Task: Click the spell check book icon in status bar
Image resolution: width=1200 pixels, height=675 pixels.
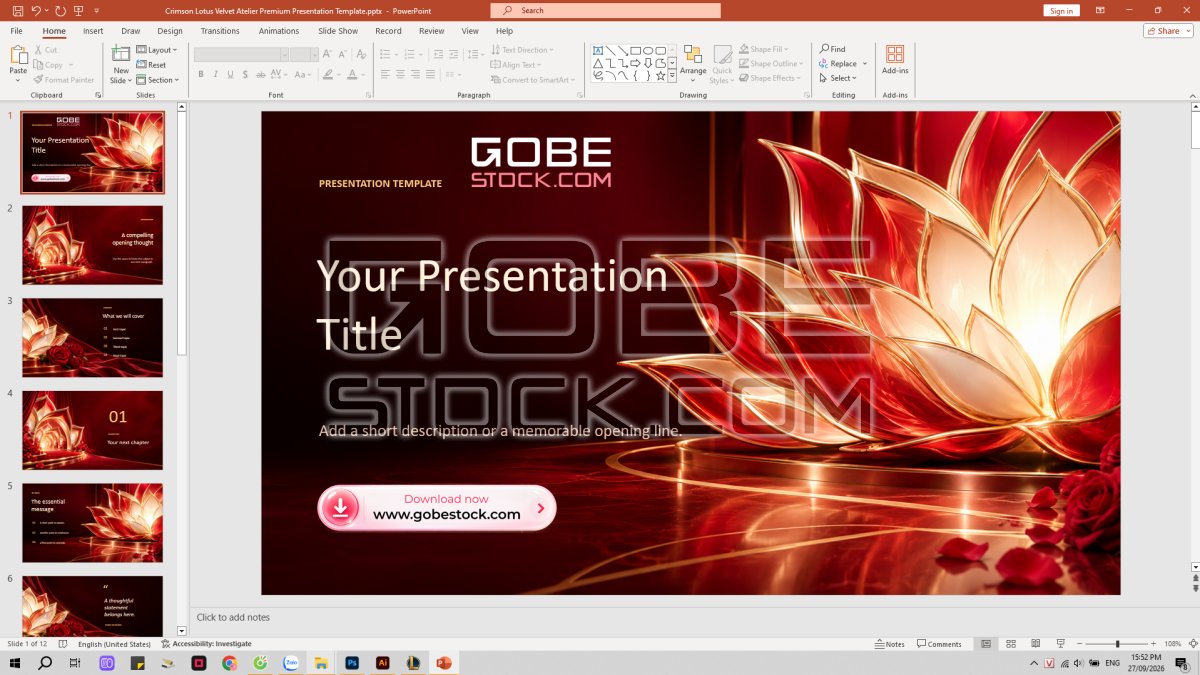Action: coord(62,644)
